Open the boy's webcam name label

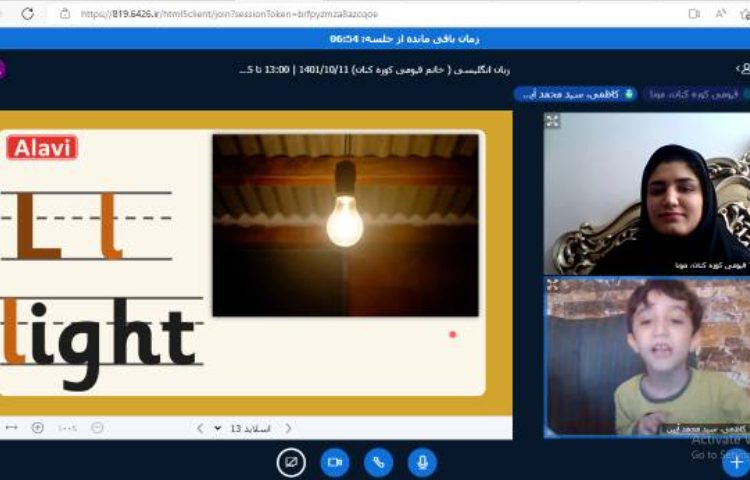(704, 429)
